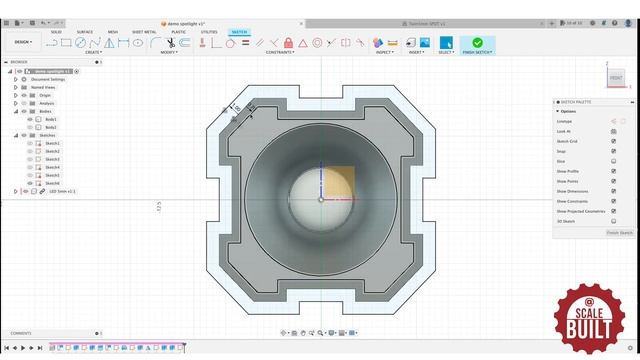Viewport: 640px width, 360px height.
Task: Open the Help question mark icon
Action: coord(615,23)
